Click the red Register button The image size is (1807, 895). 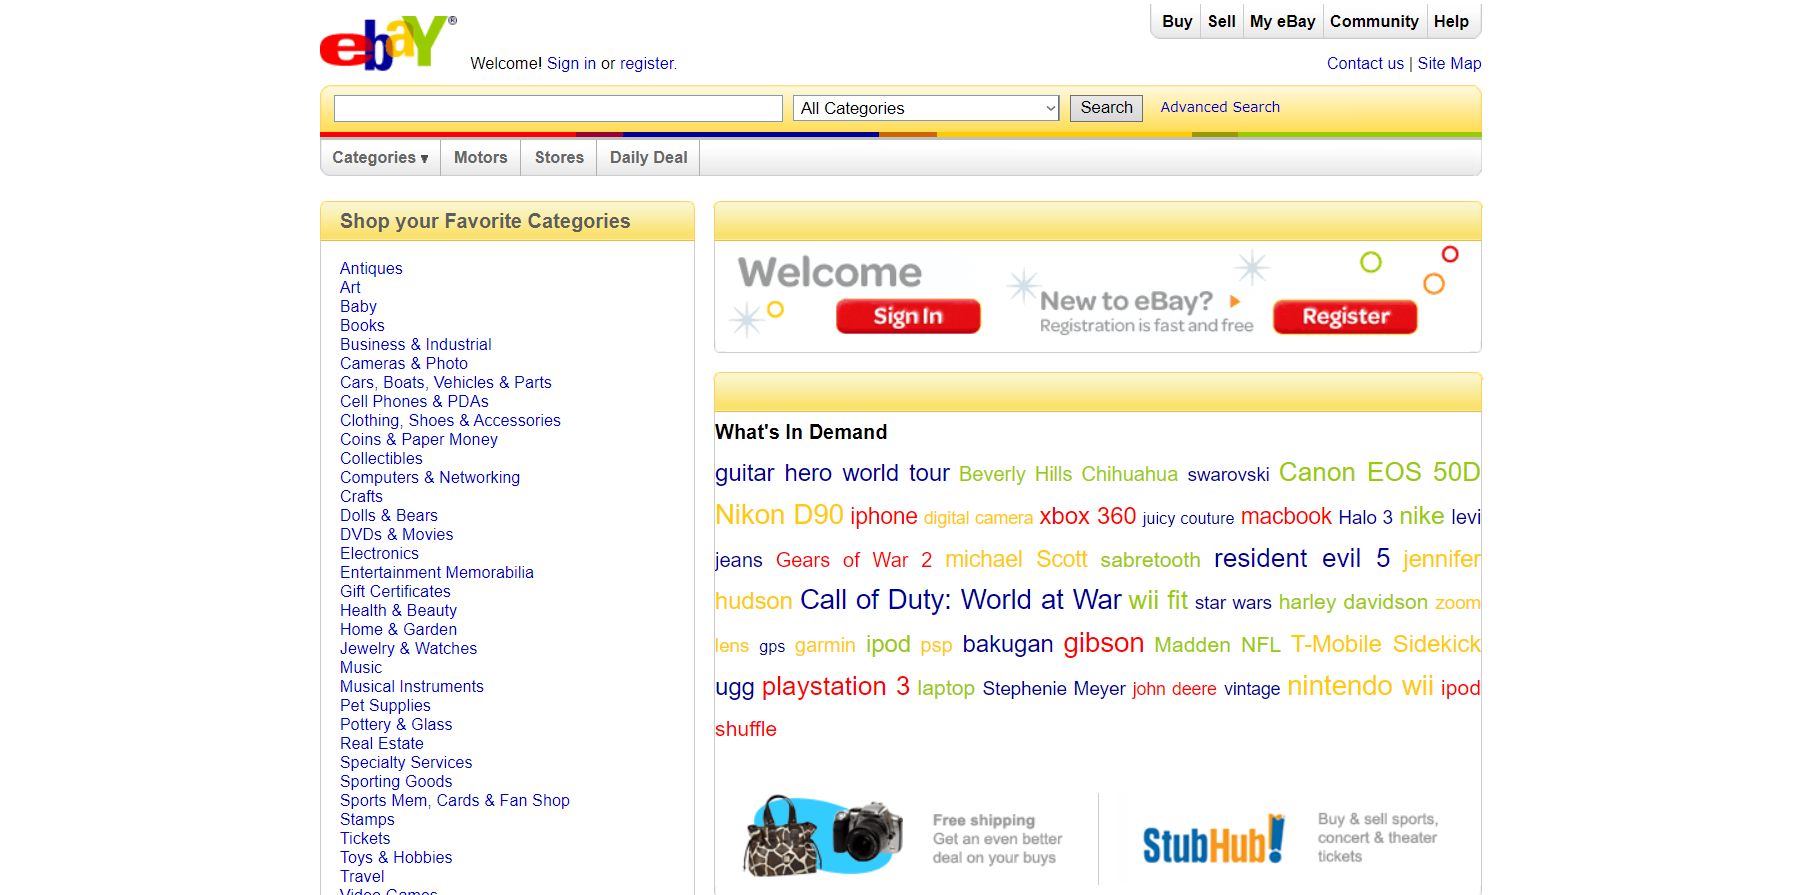coord(1345,316)
